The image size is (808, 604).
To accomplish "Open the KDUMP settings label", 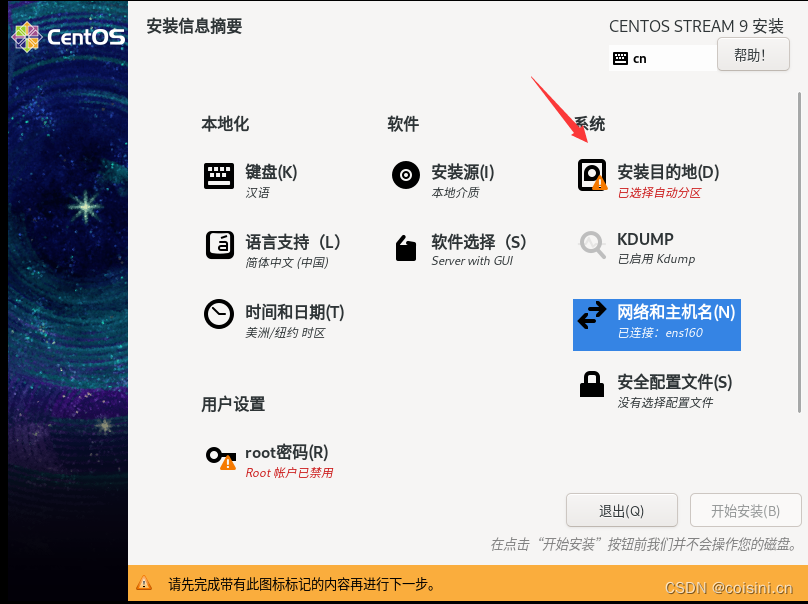I will click(x=645, y=239).
